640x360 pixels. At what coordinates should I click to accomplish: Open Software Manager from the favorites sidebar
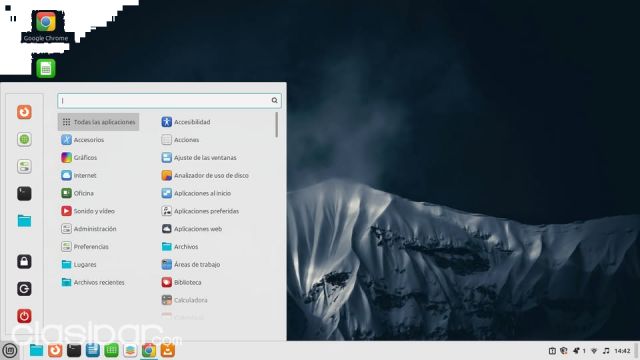[x=24, y=139]
